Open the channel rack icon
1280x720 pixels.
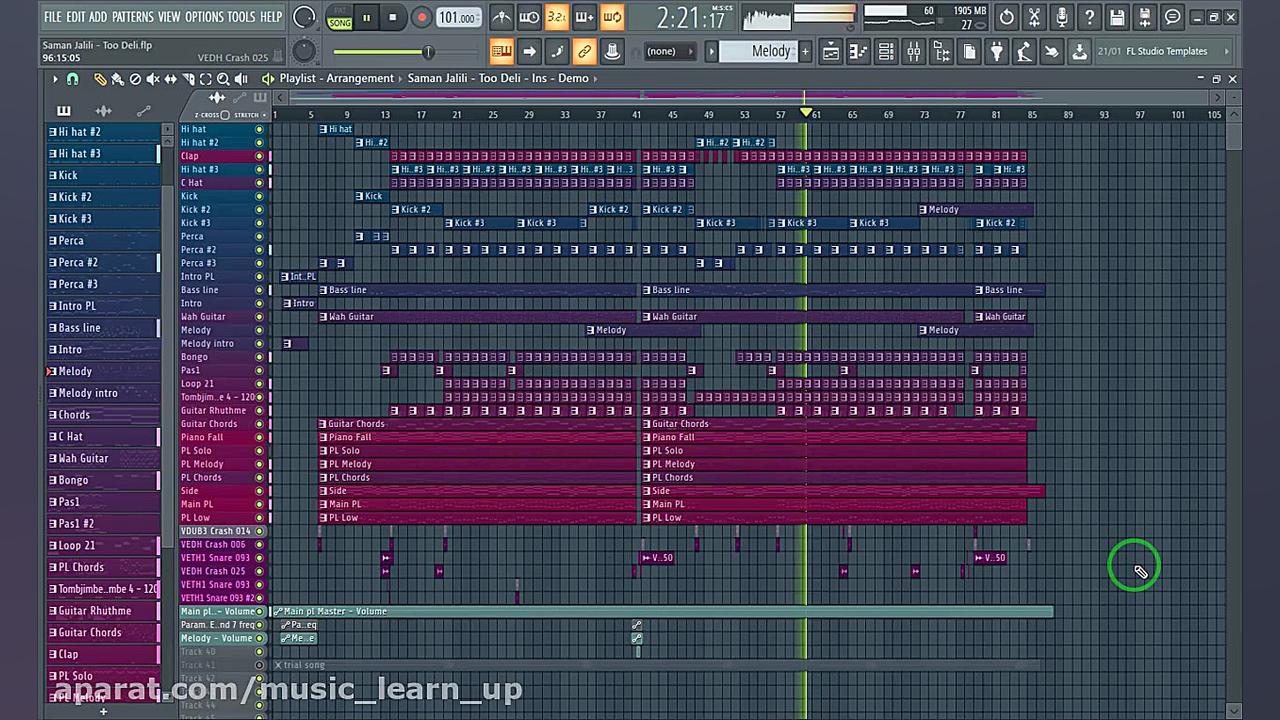886,51
